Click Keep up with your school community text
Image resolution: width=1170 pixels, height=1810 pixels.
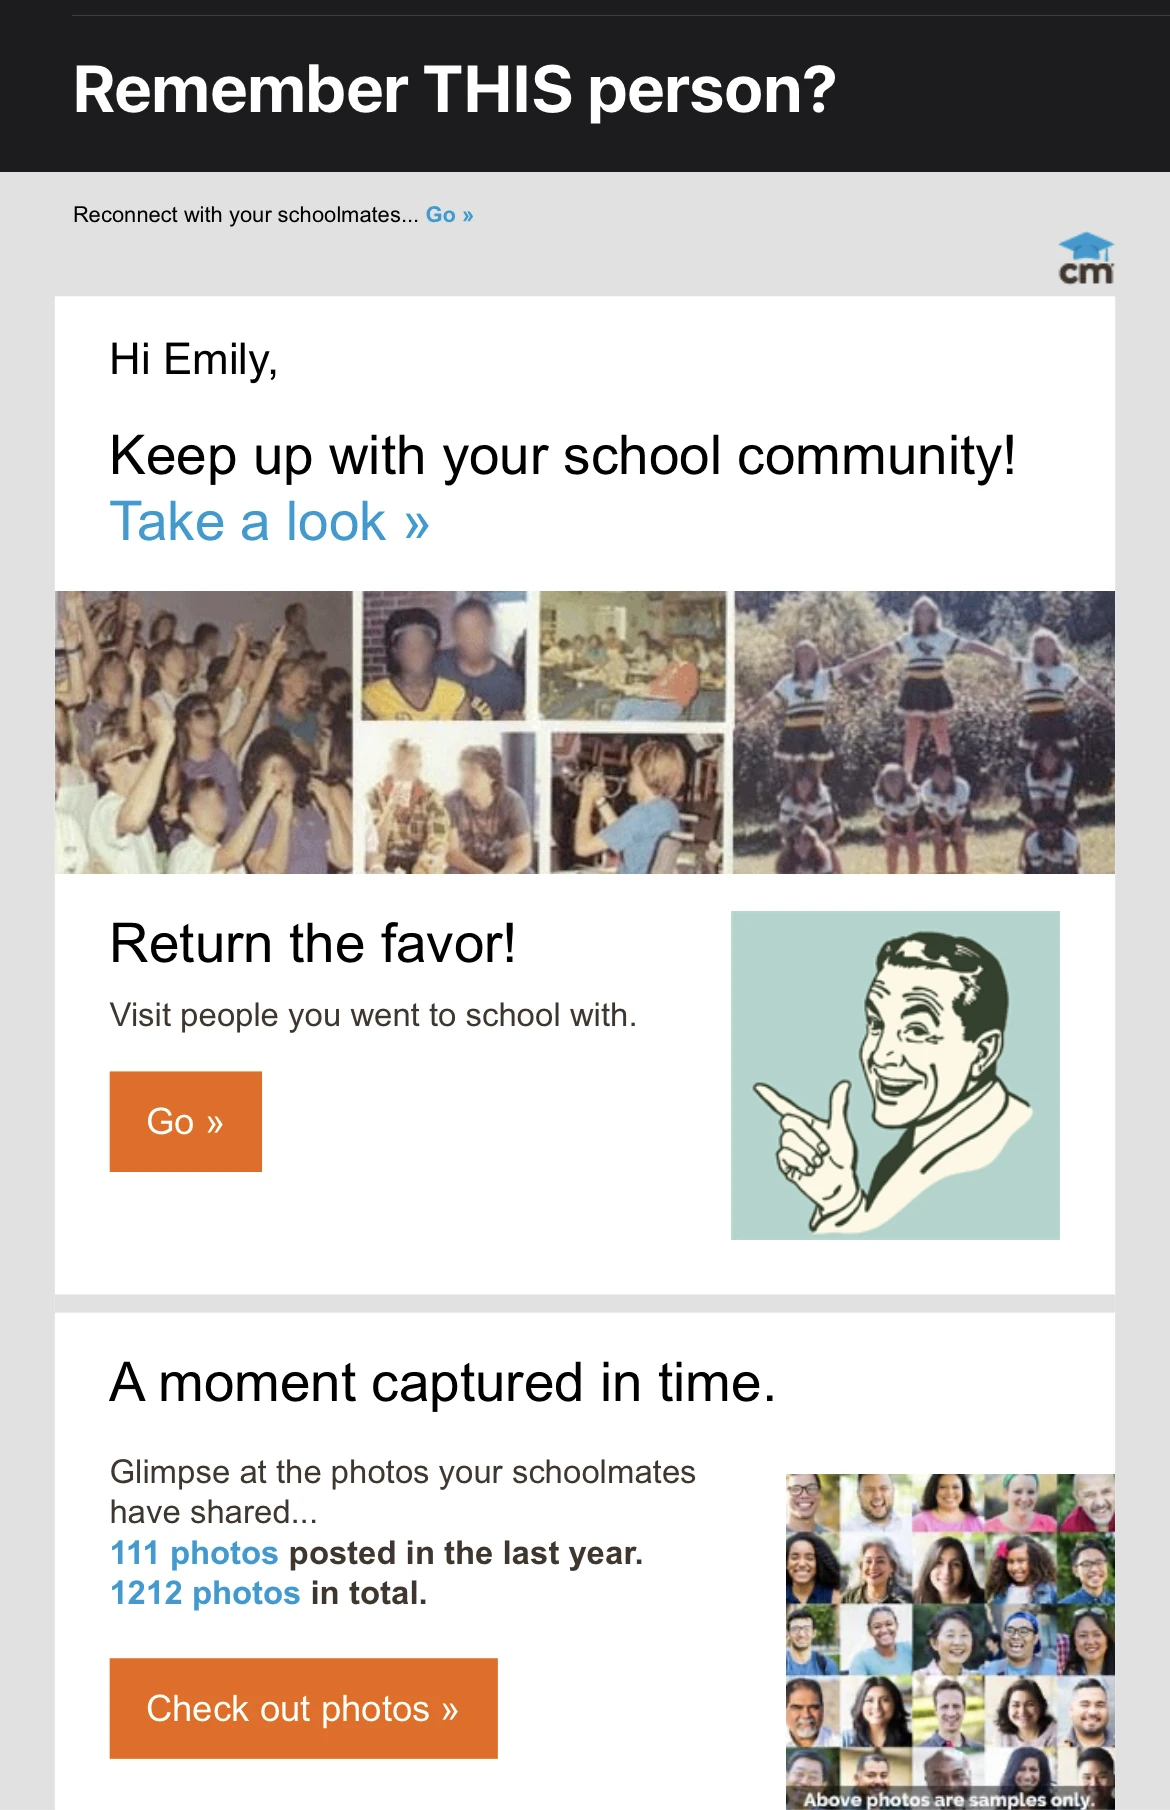click(562, 456)
